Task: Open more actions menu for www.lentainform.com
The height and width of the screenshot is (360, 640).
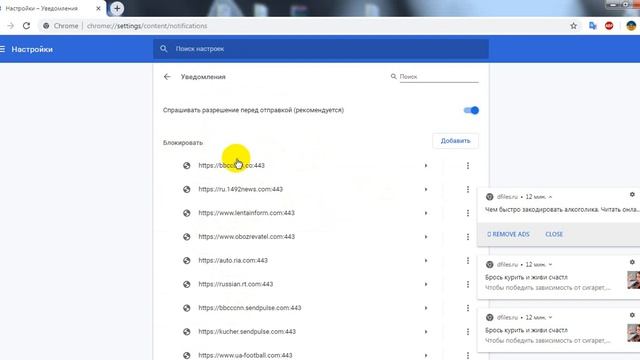Action: pyautogui.click(x=468, y=213)
